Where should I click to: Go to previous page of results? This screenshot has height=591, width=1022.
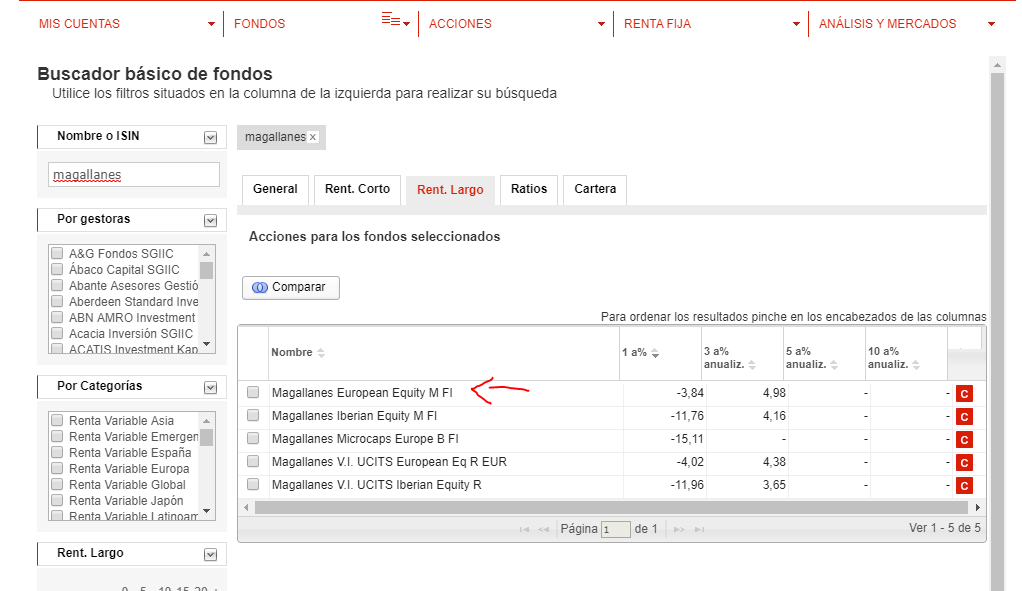click(x=544, y=529)
